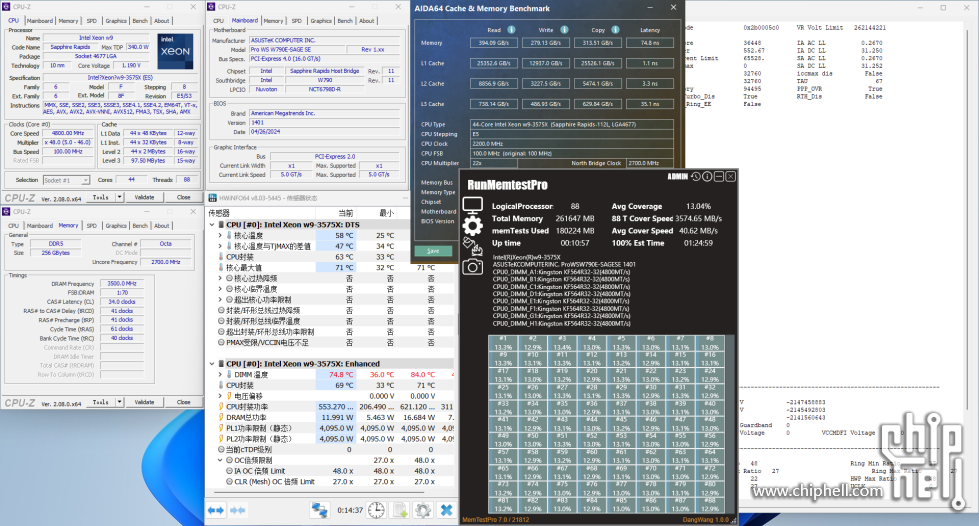Click HWiNFO log file plus icon
The width and height of the screenshot is (979, 526).
(x=400, y=510)
